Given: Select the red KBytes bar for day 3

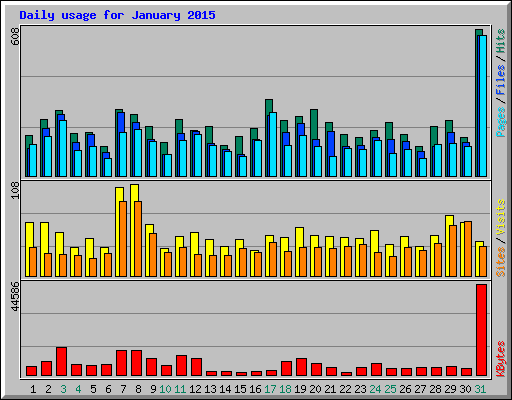Looking at the screenshot, I should click(x=61, y=362).
